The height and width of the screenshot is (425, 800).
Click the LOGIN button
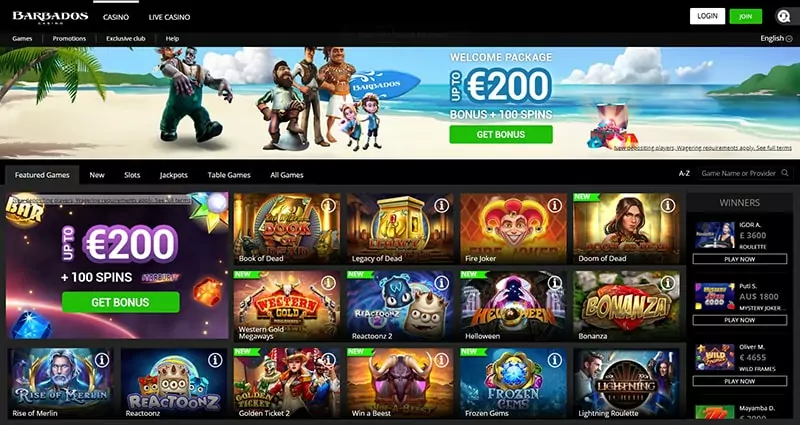pos(707,16)
